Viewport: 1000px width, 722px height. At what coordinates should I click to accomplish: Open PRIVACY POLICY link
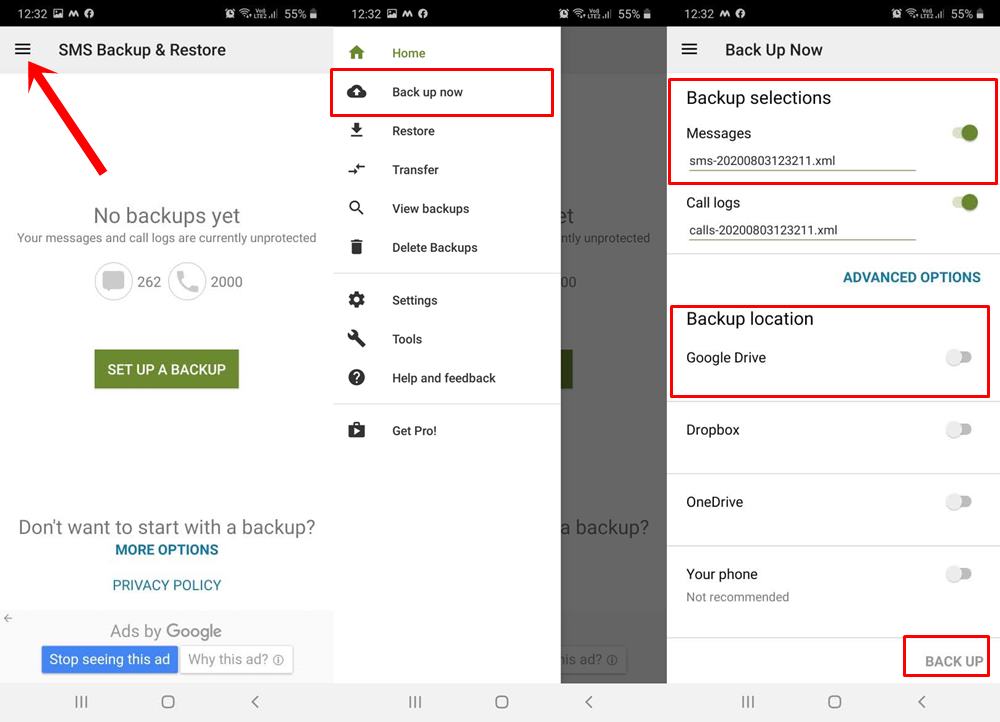click(166, 585)
